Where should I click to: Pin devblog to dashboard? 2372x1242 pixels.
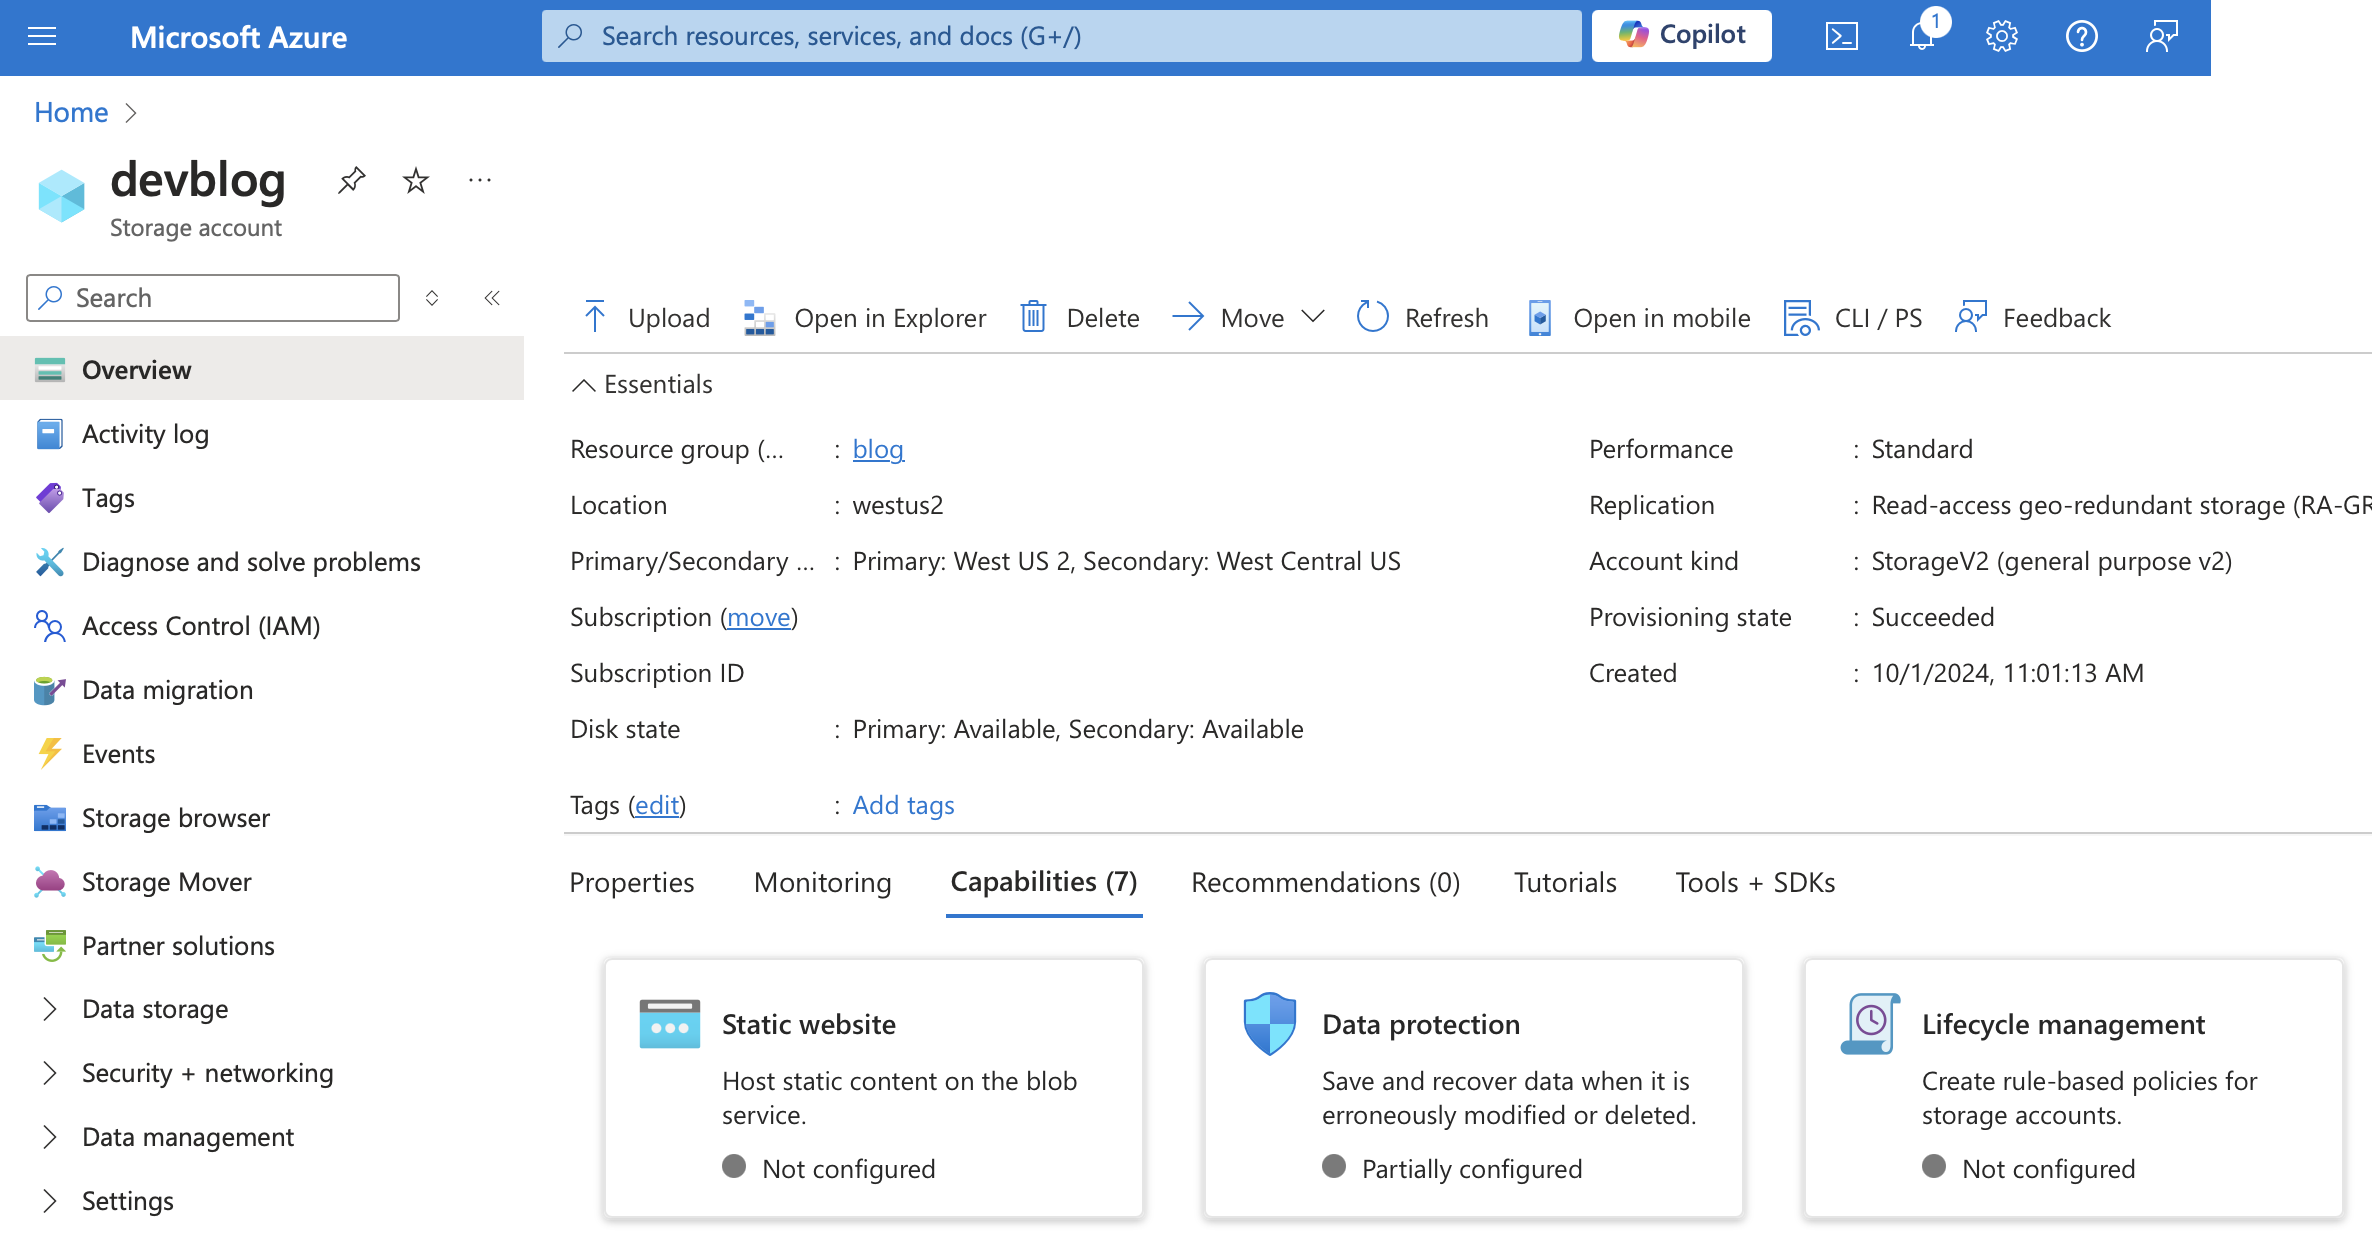coord(351,181)
